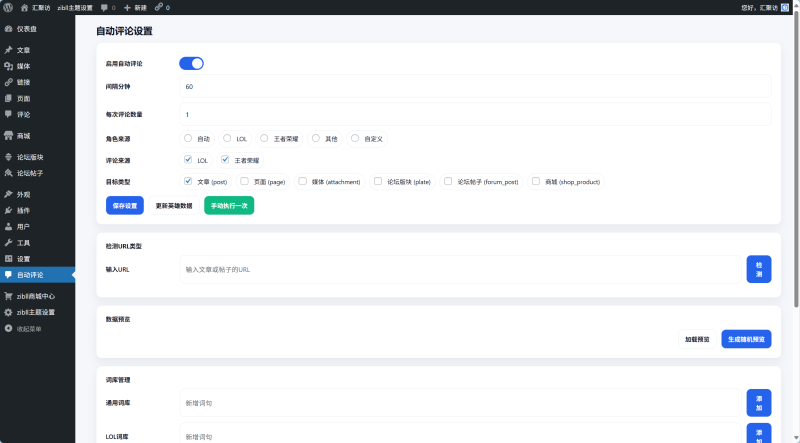The image size is (800, 443).
Task: Click the 商城 shop icon in sidebar
Action: (9, 135)
